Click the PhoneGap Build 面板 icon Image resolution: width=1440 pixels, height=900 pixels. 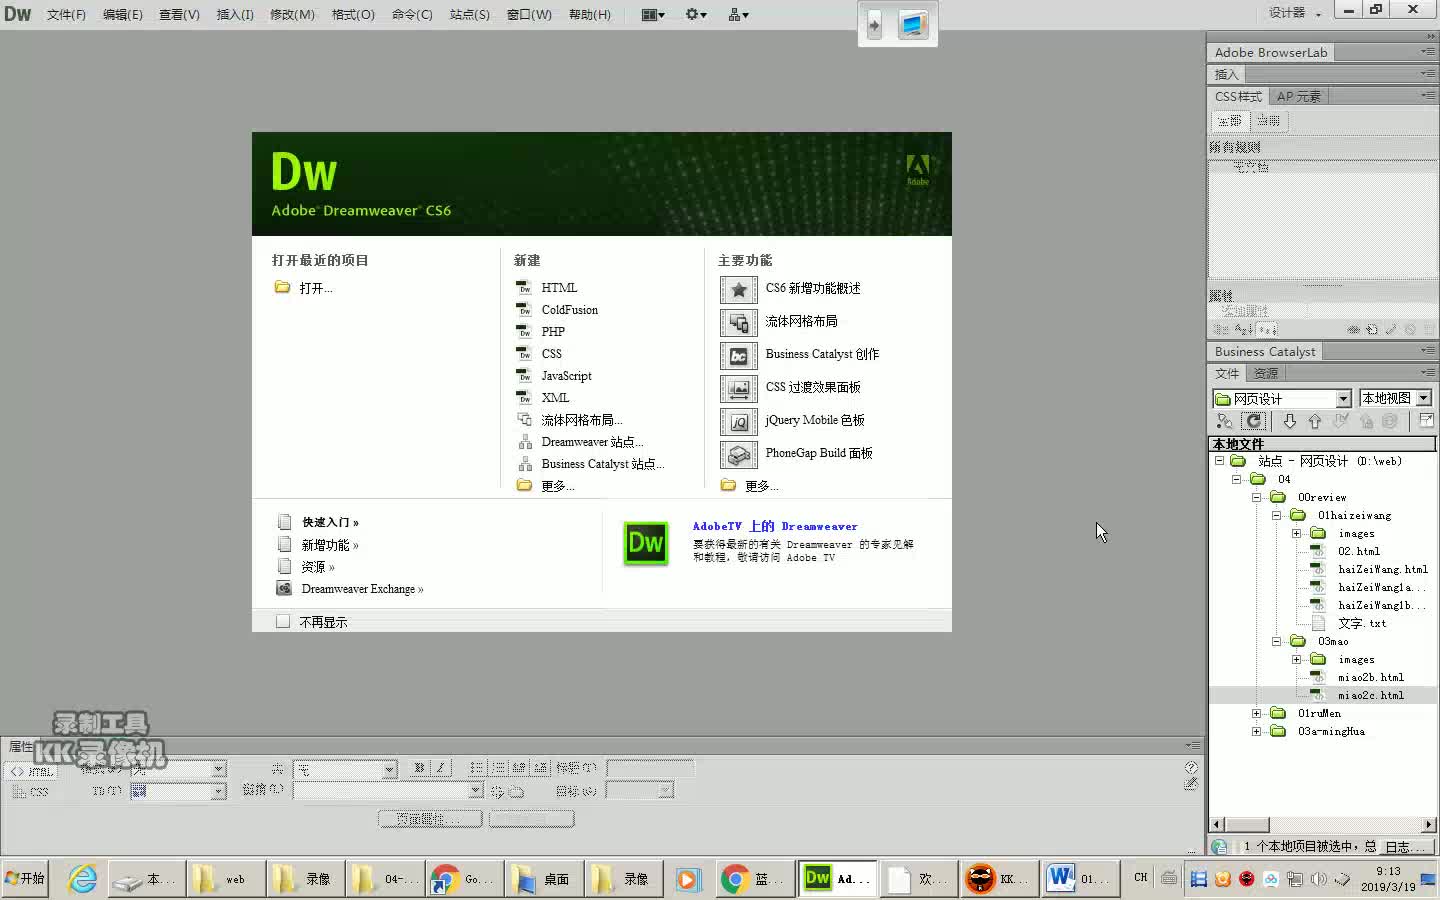pos(738,454)
